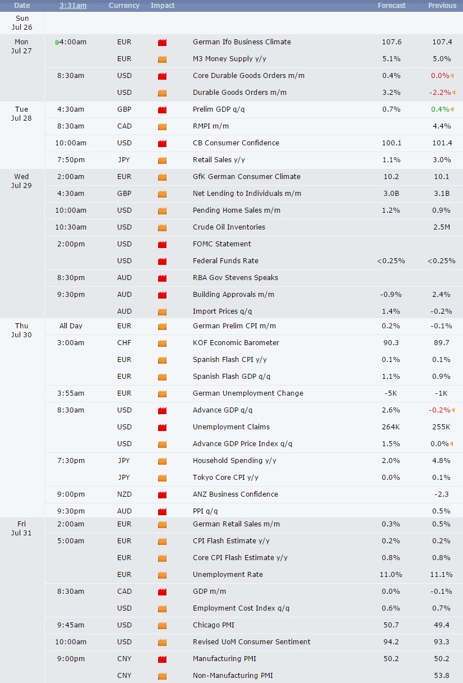Click the green marker next to the 4:00am time
Viewport: 463px width, 683px height.
point(57,42)
